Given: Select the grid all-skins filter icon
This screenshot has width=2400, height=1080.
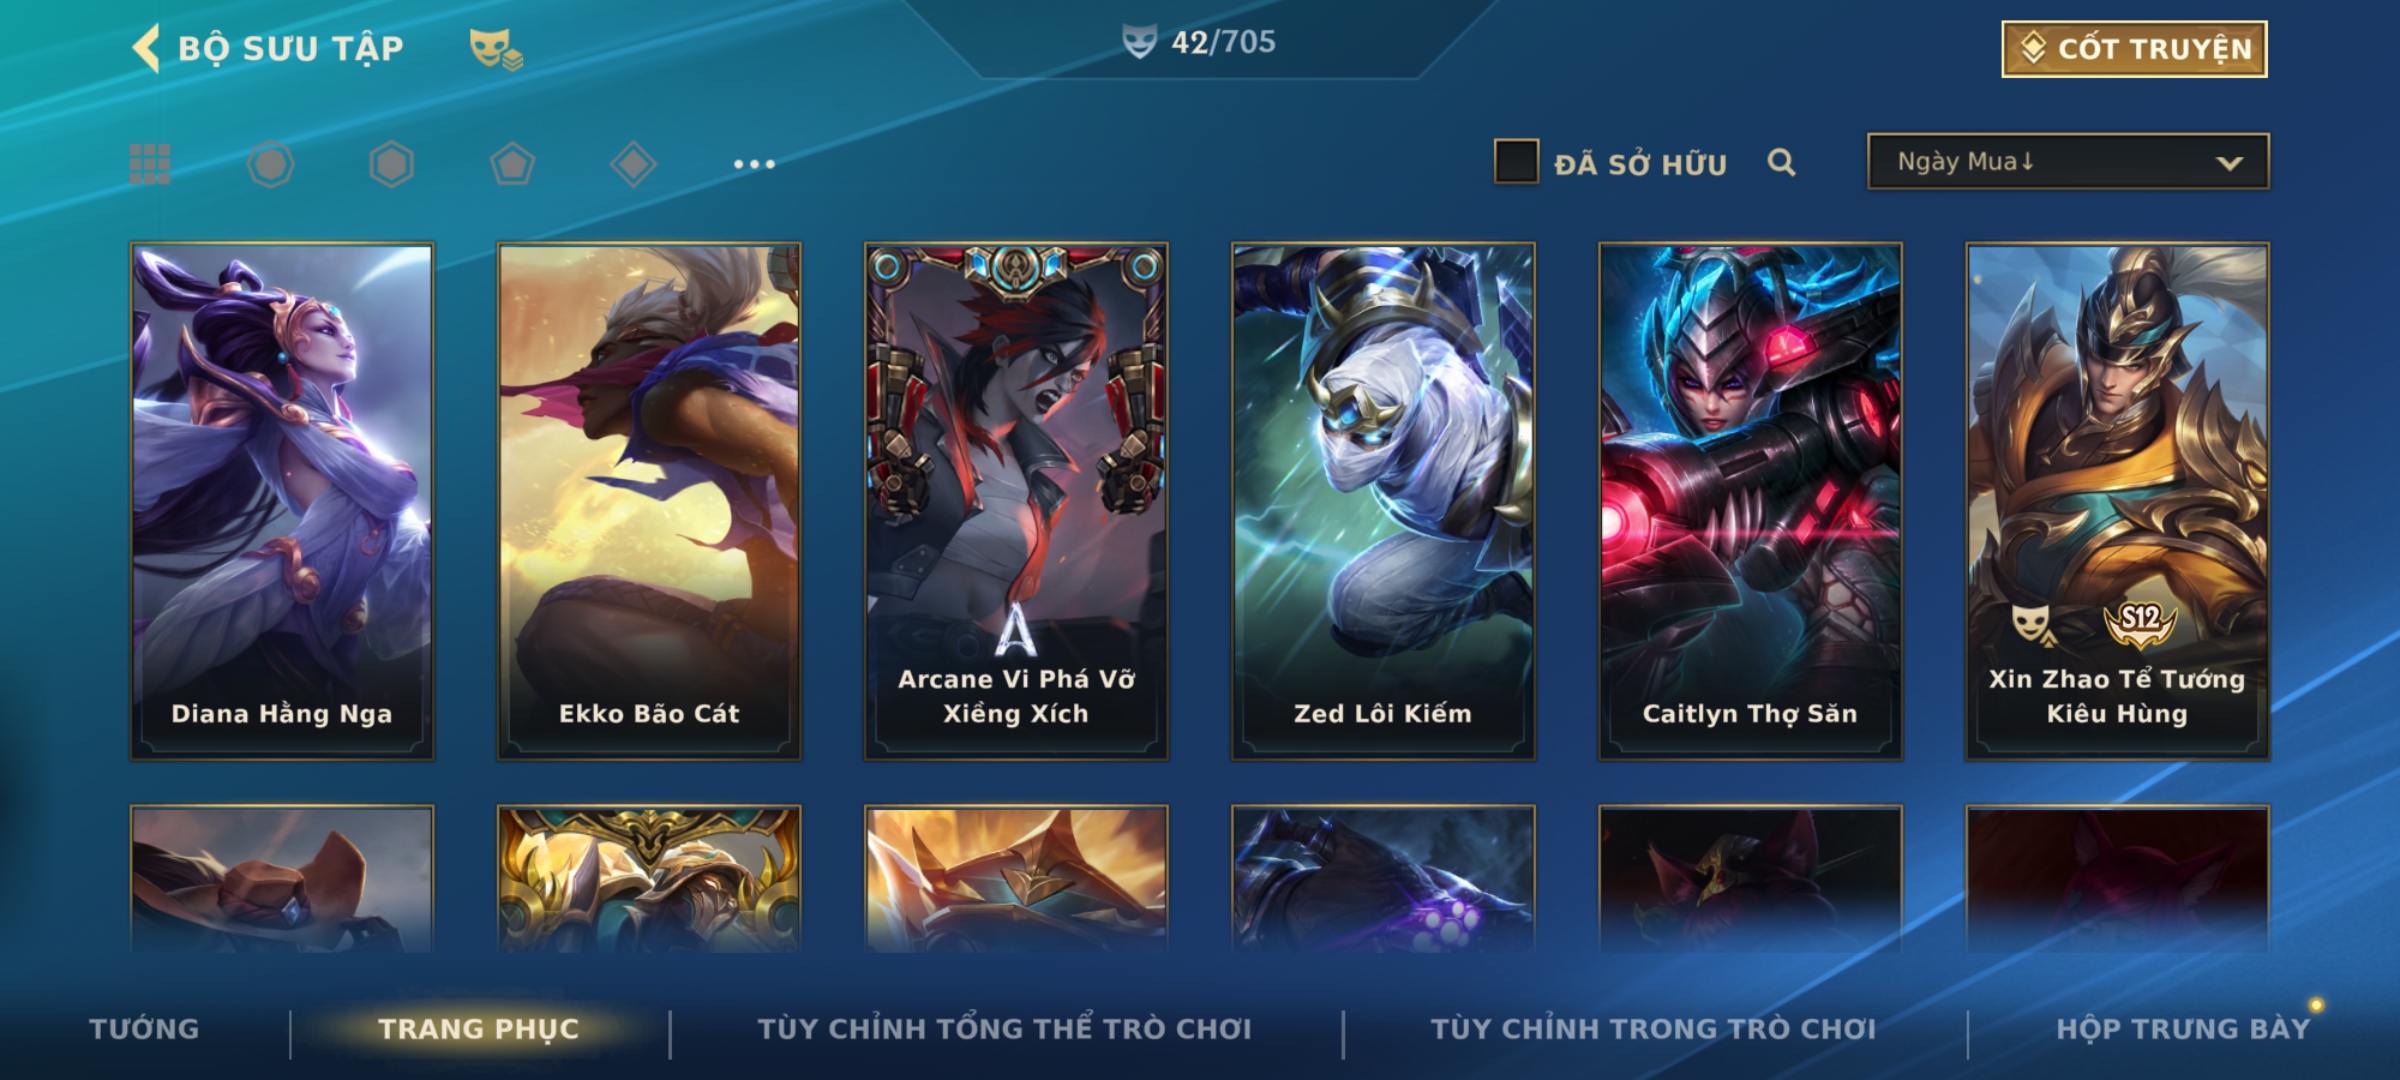Looking at the screenshot, I should click(x=150, y=164).
